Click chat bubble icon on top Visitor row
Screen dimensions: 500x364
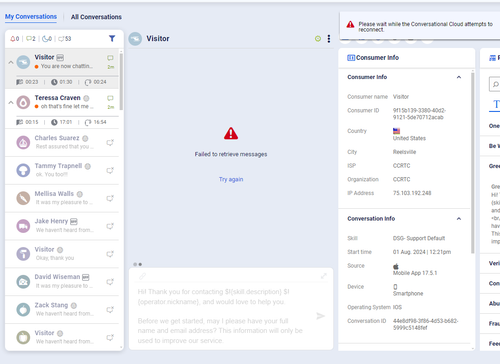coord(110,58)
